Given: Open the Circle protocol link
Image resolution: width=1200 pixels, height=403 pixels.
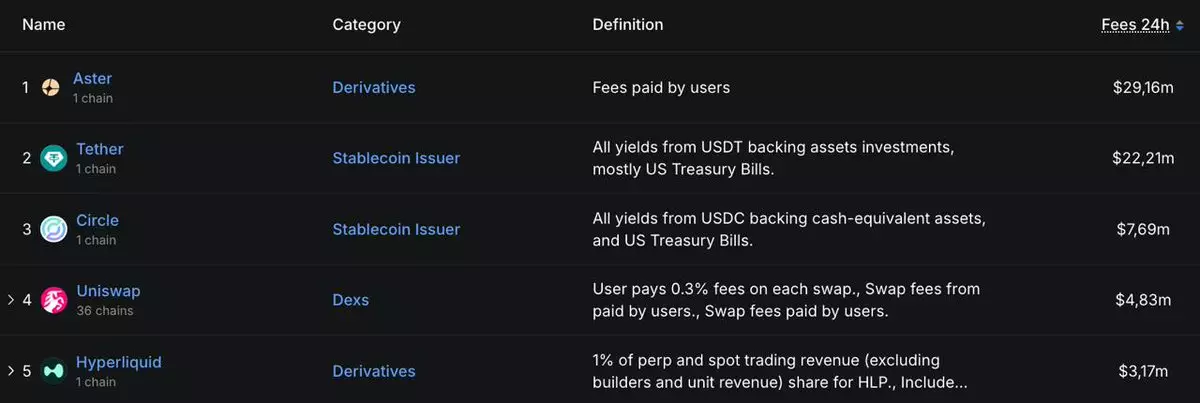Looking at the screenshot, I should point(97,220).
